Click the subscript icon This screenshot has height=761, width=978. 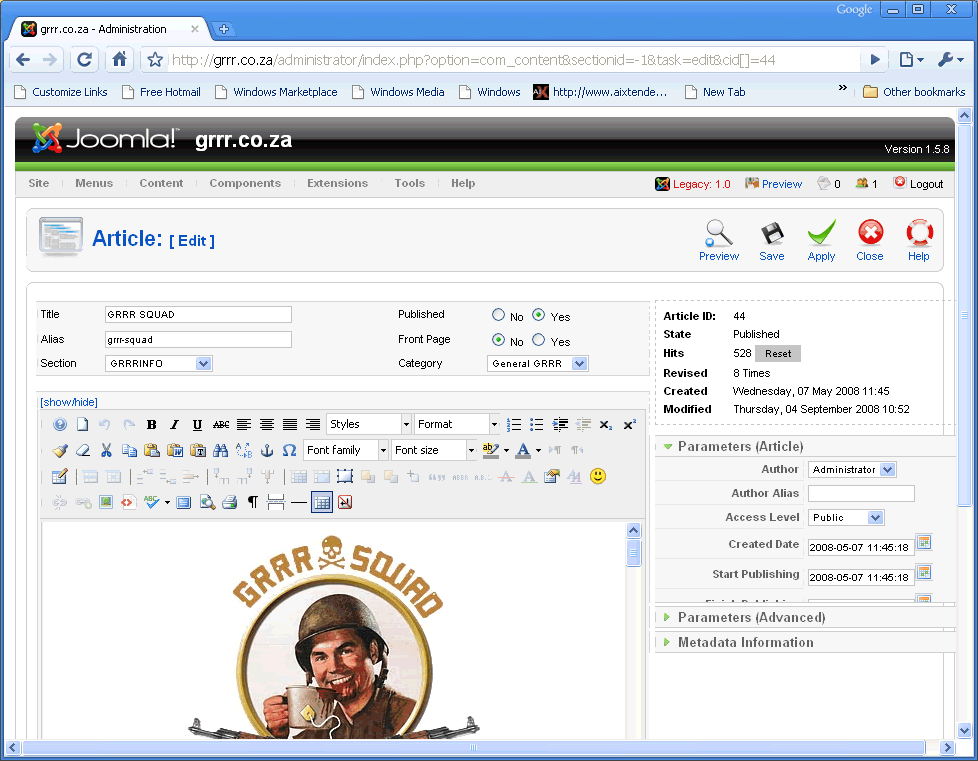tap(606, 425)
